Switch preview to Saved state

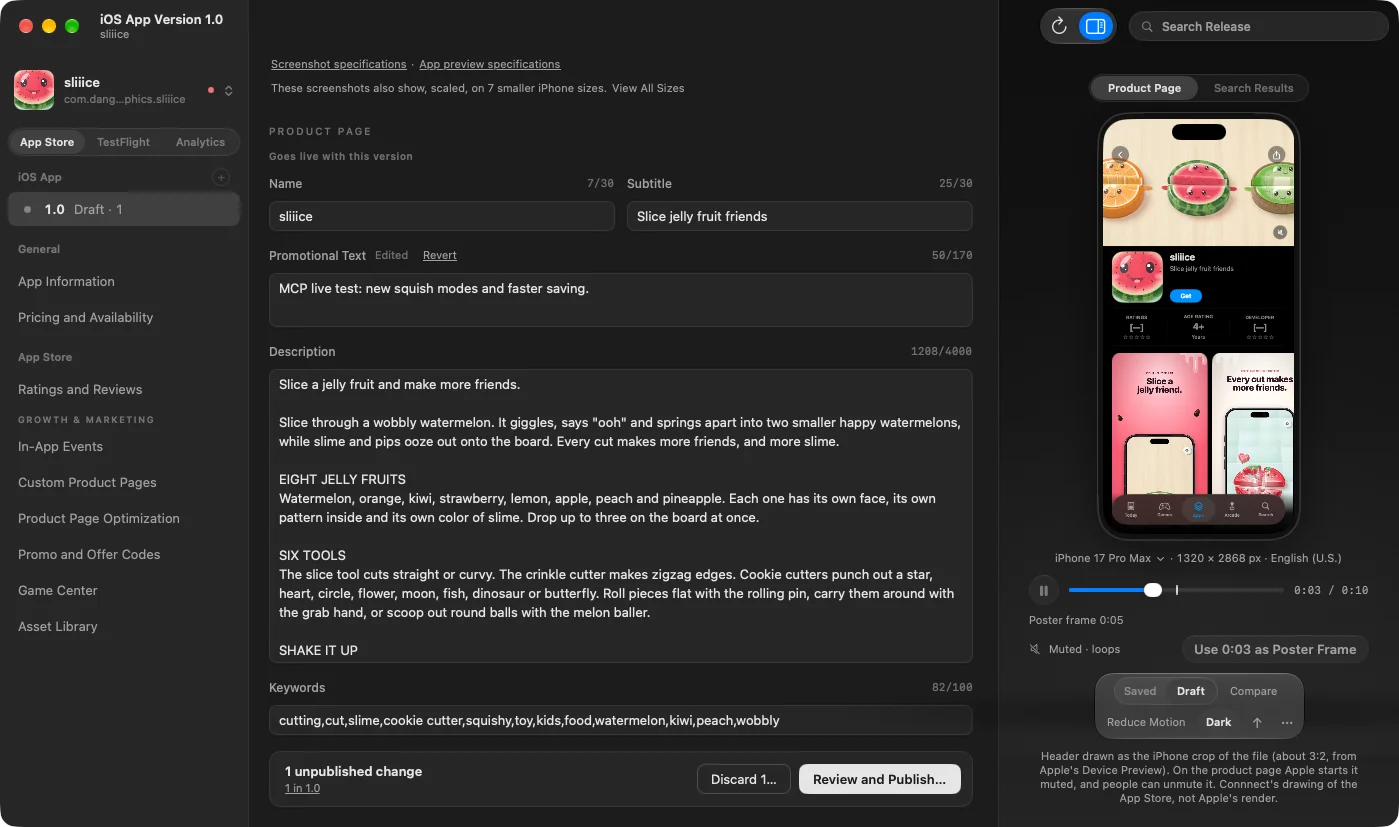(1139, 691)
